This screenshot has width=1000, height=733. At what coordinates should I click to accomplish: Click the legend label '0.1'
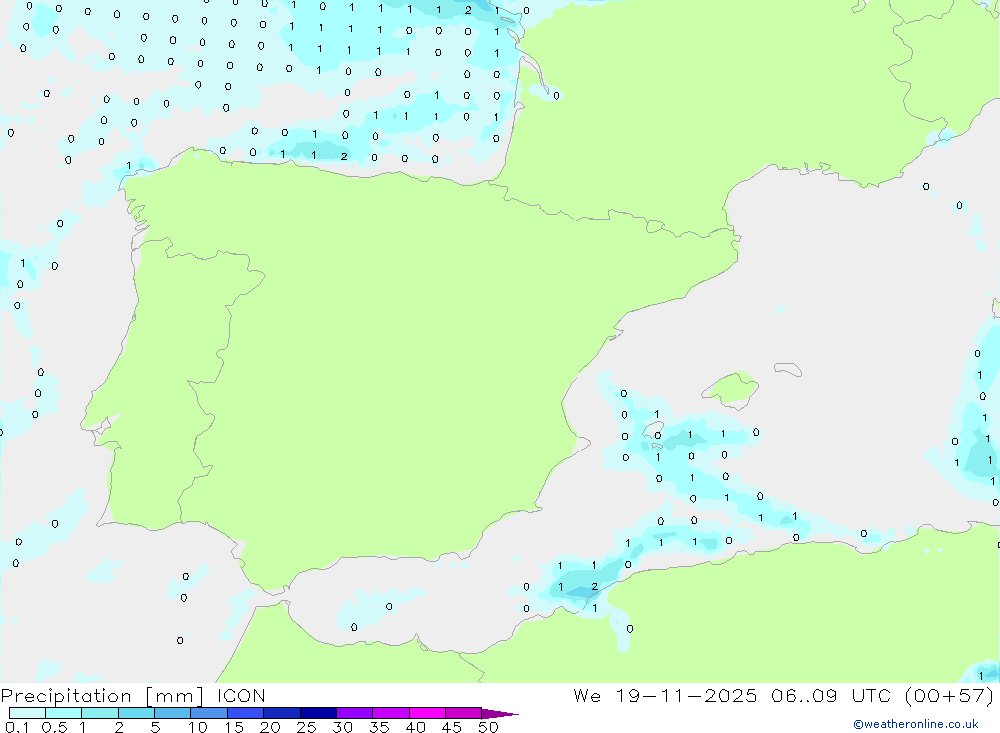point(17,727)
